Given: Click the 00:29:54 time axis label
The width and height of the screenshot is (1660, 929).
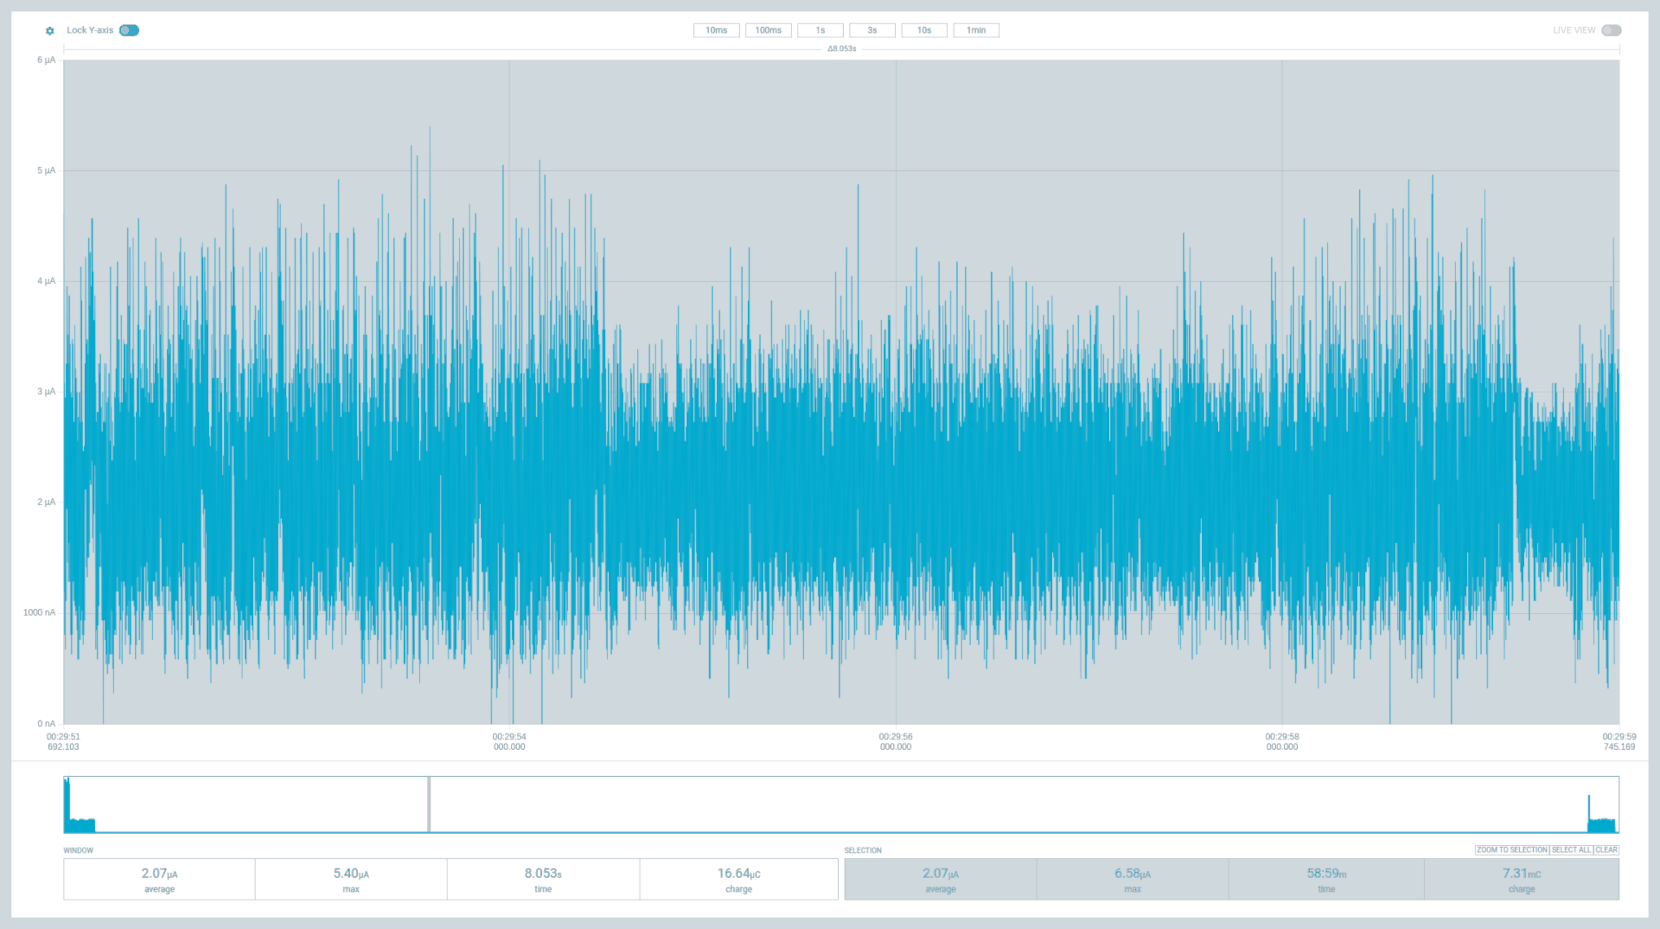Looking at the screenshot, I should 509,741.
